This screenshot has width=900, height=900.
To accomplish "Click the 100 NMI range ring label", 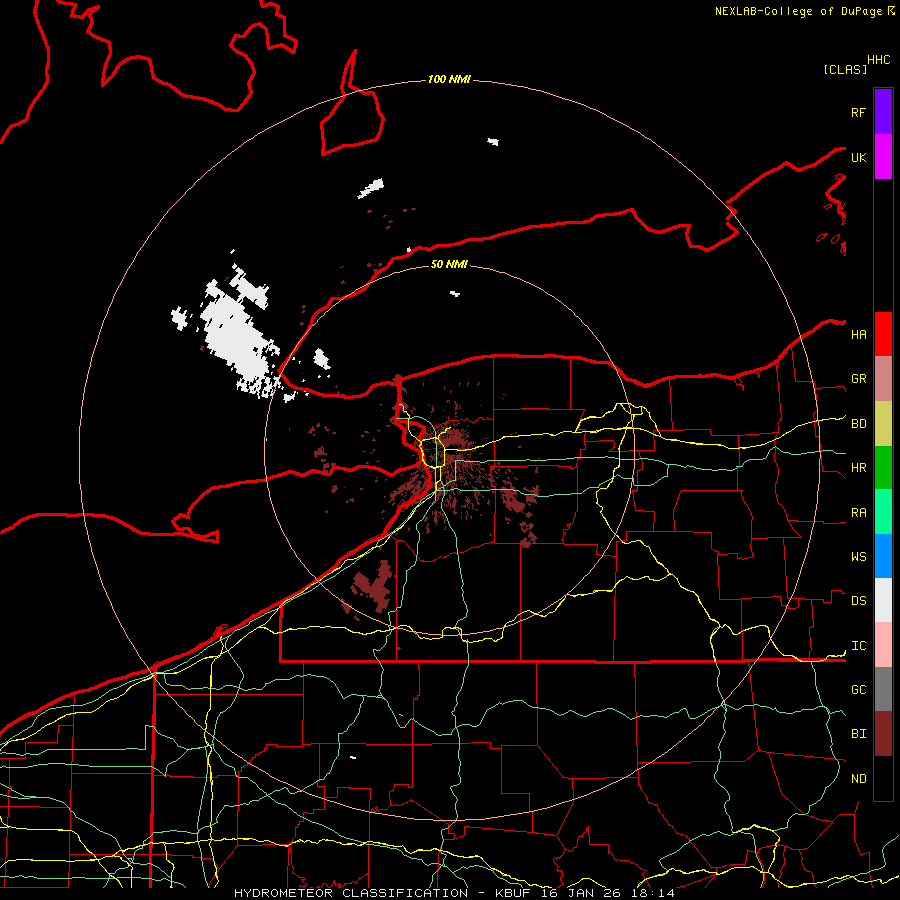I will pyautogui.click(x=449, y=79).
